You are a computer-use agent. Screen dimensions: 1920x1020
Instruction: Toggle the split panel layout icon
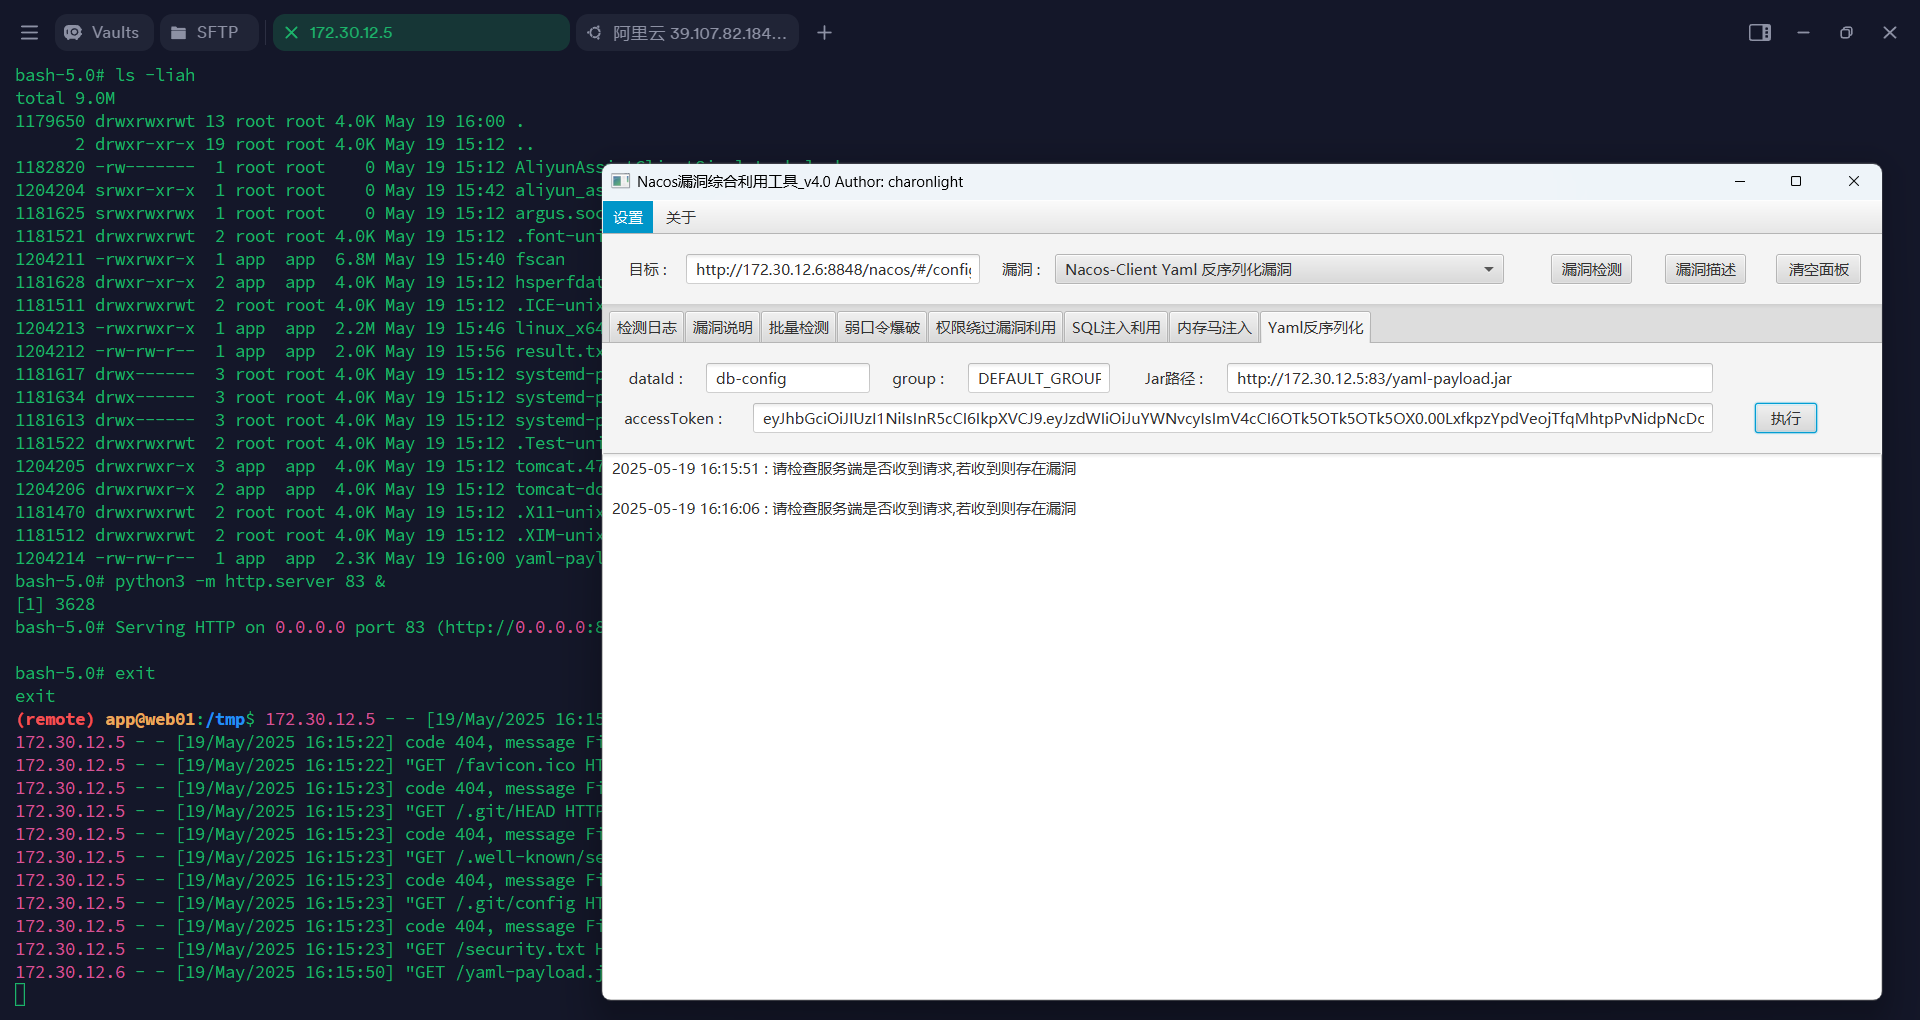1760,33
